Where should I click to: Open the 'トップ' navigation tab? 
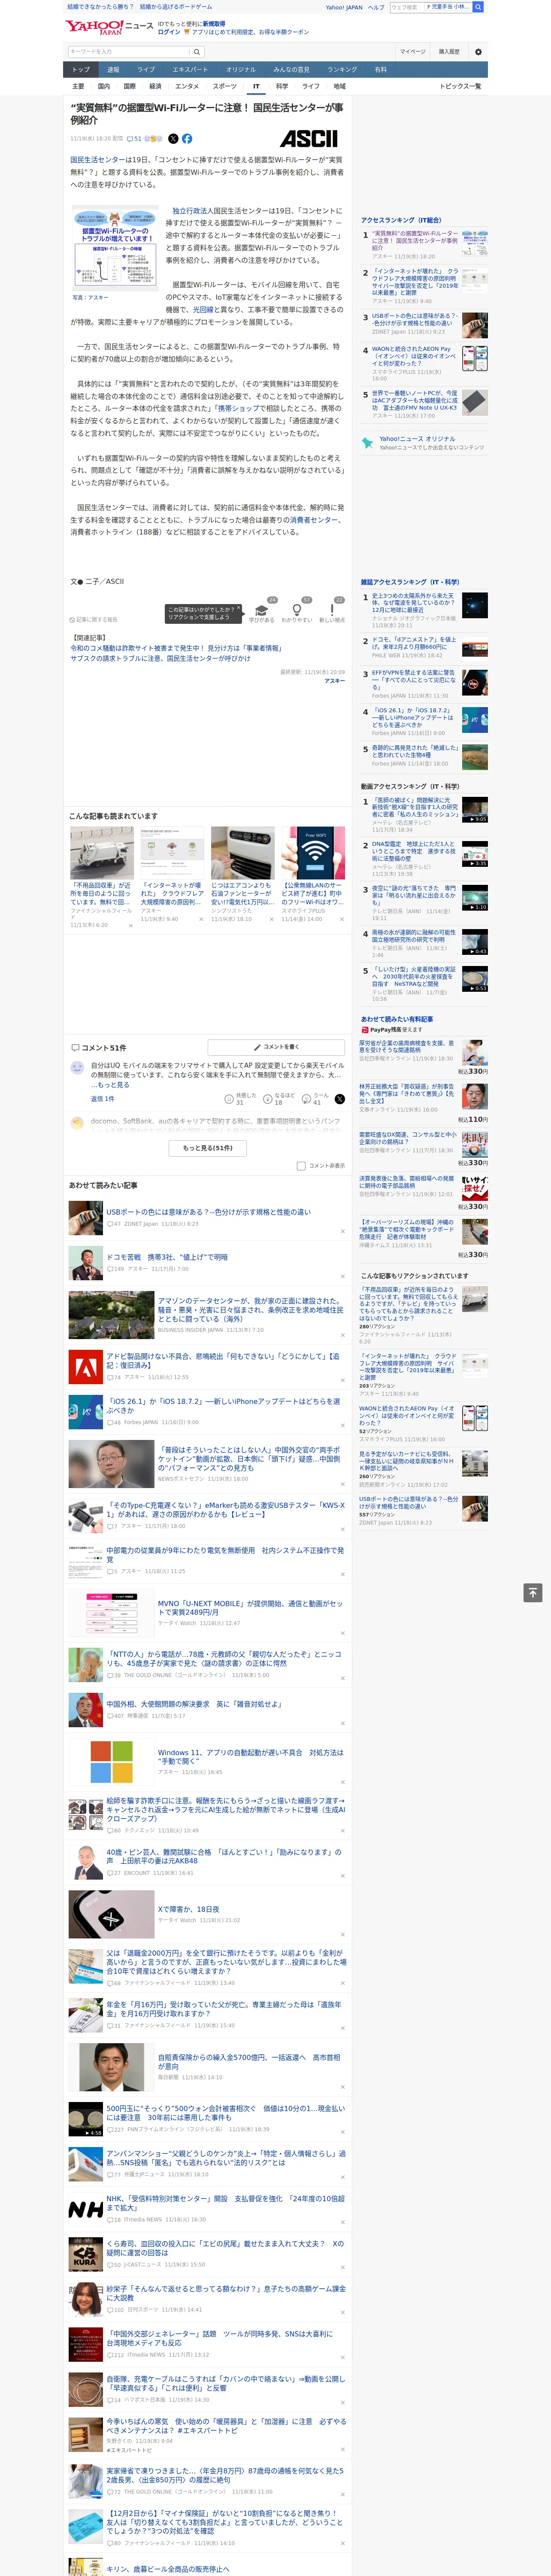click(x=81, y=69)
